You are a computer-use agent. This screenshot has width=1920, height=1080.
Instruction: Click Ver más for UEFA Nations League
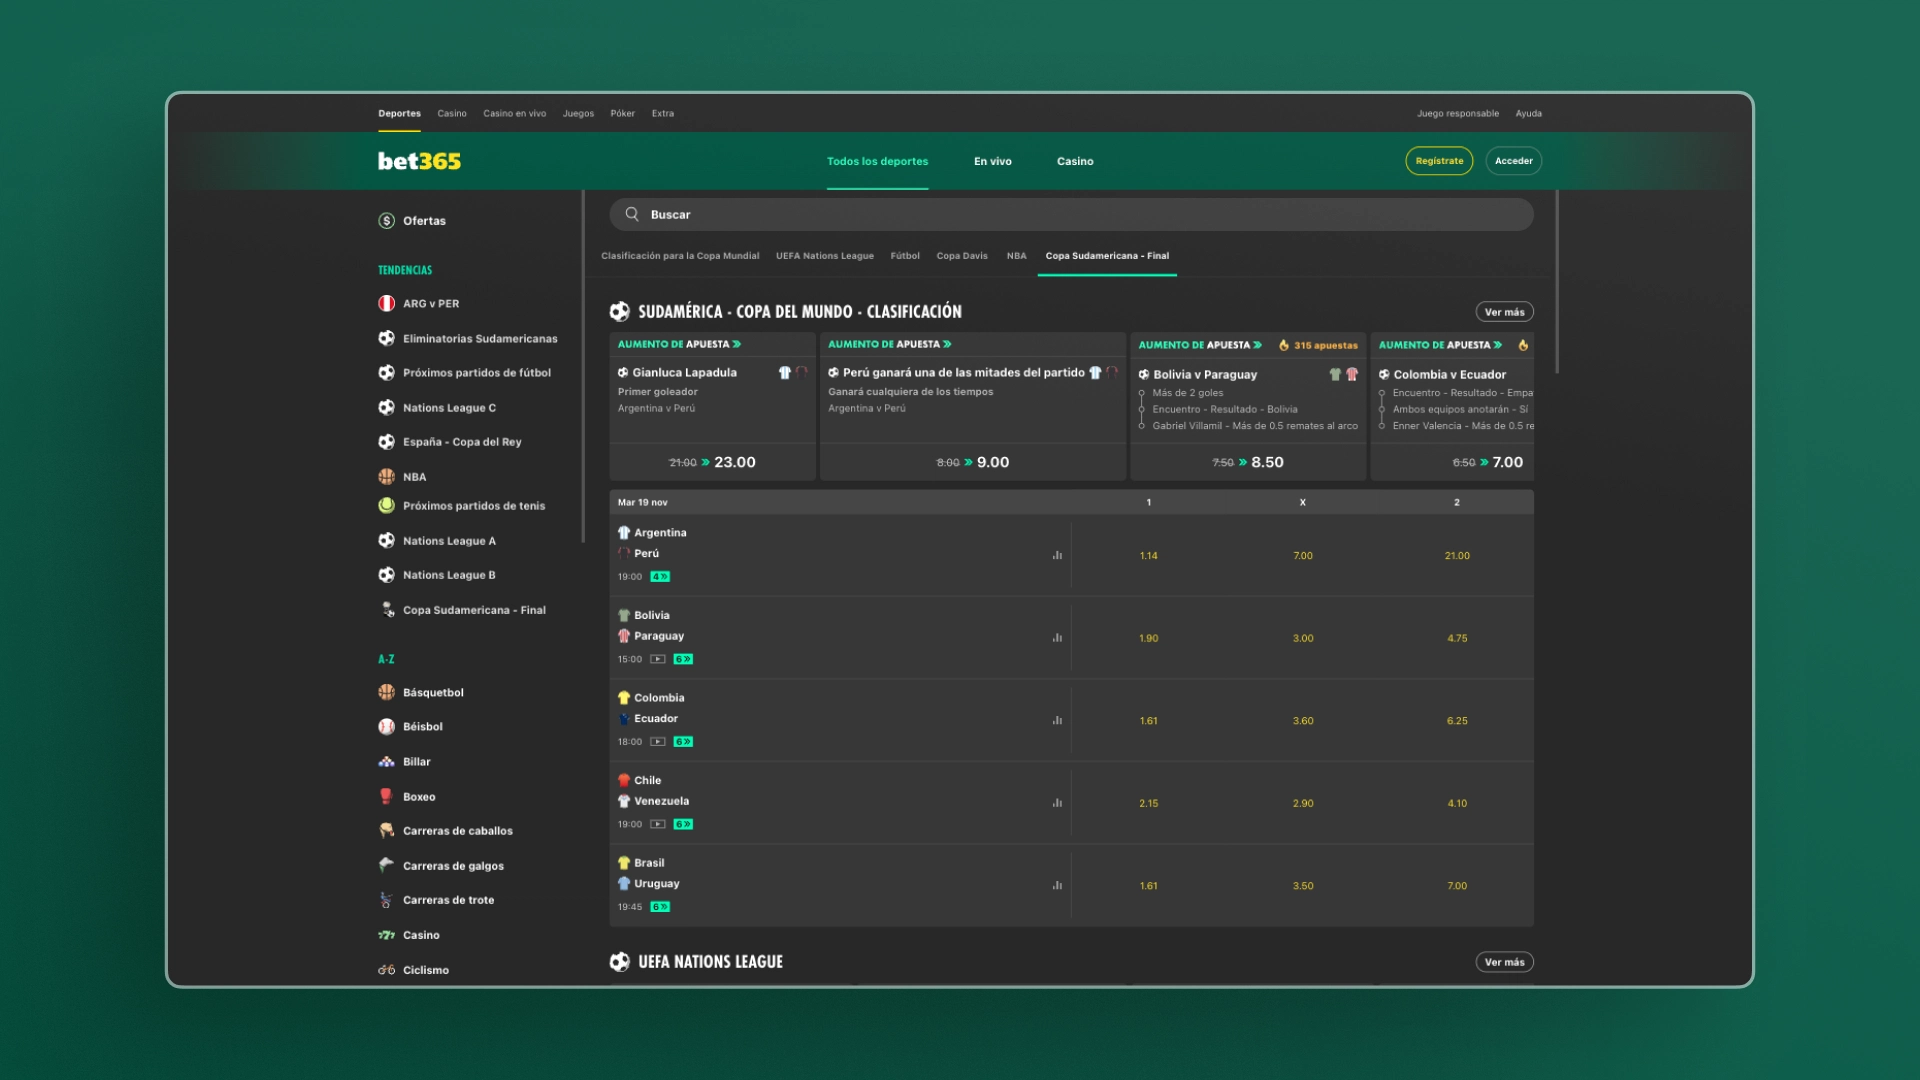(1504, 962)
